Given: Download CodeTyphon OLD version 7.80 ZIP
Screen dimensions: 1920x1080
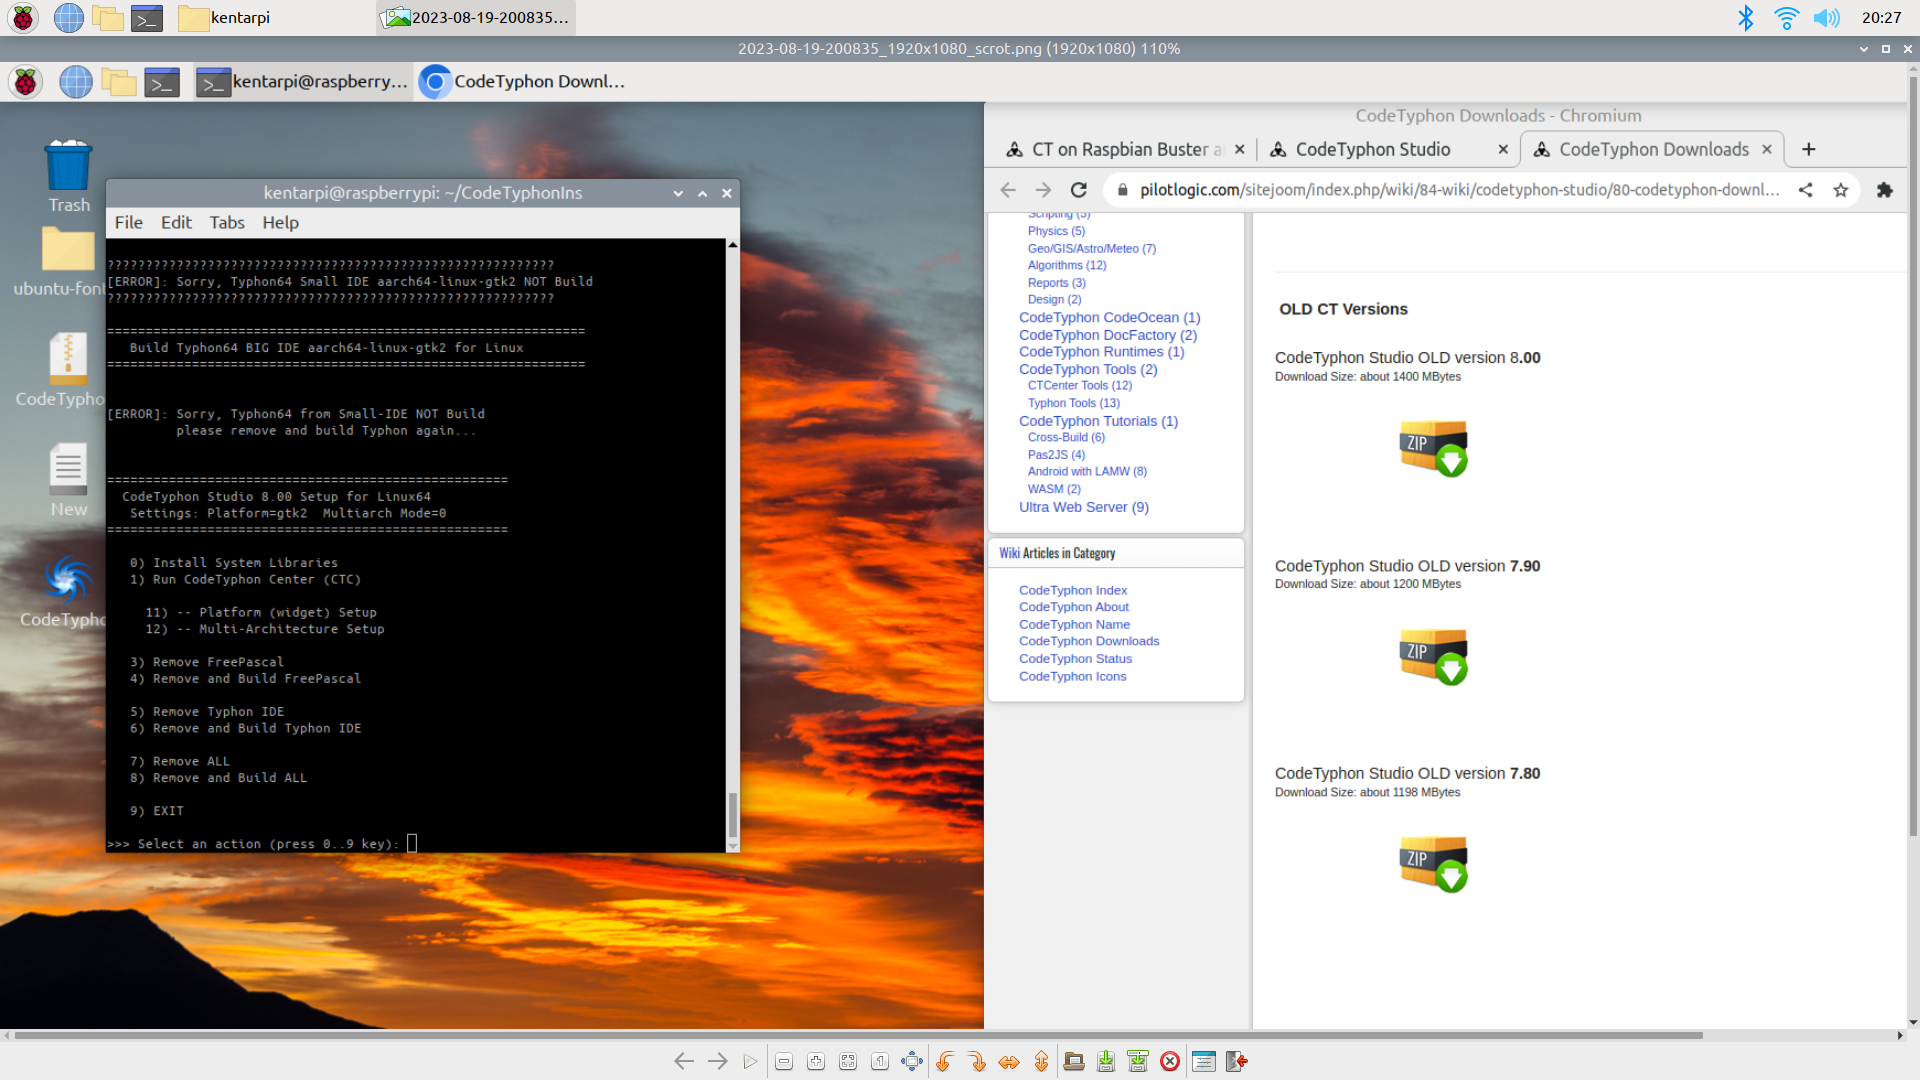Looking at the screenshot, I should point(1433,864).
